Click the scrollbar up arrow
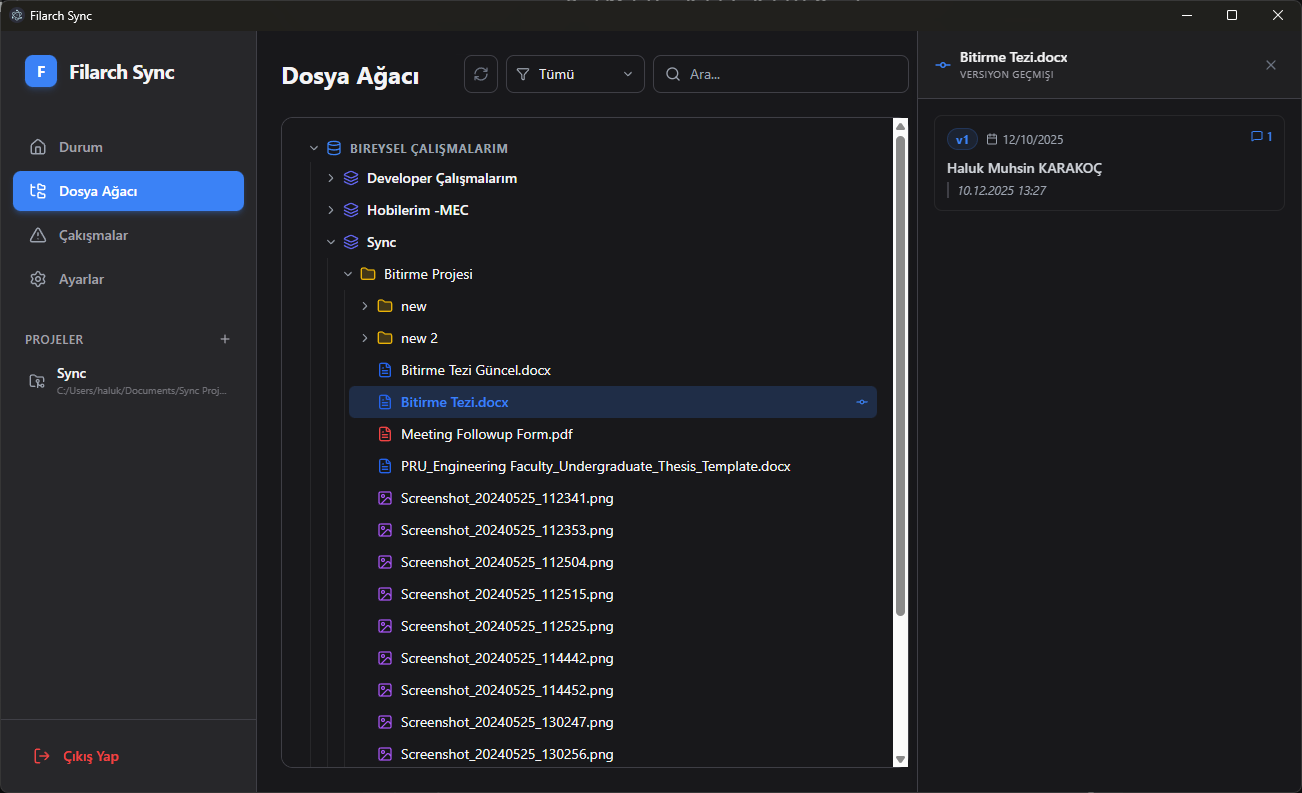 tap(900, 126)
